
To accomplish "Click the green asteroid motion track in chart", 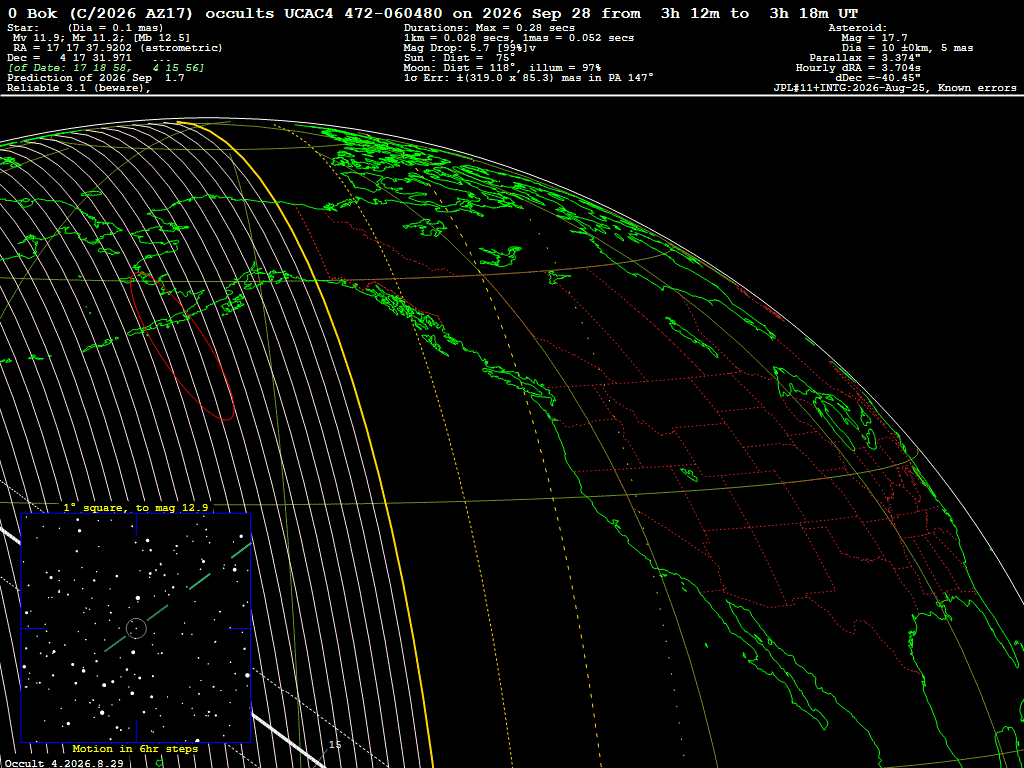I will (x=178, y=596).
